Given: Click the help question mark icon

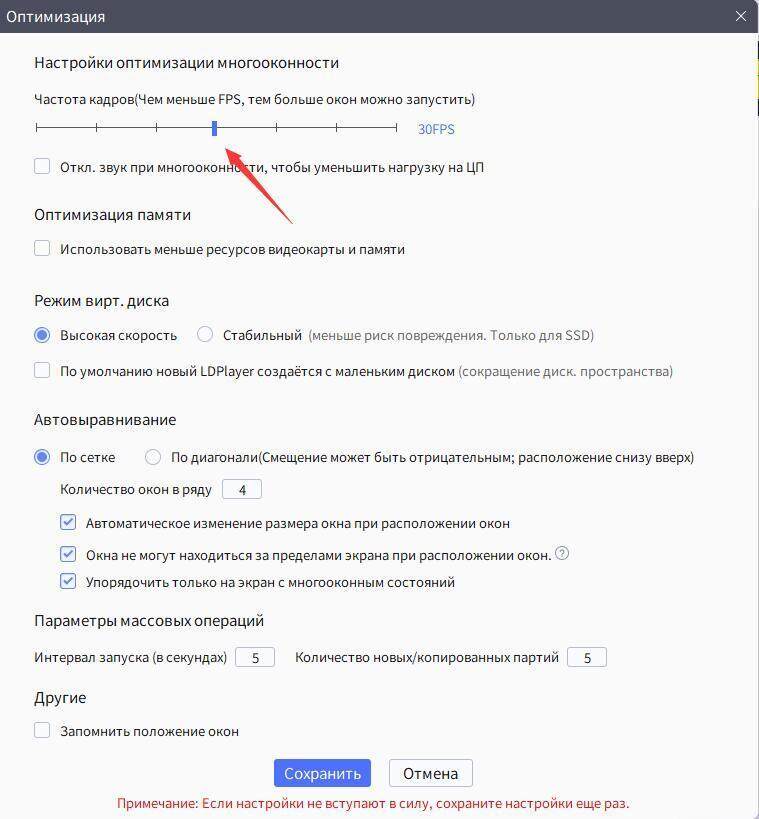Looking at the screenshot, I should coord(562,553).
